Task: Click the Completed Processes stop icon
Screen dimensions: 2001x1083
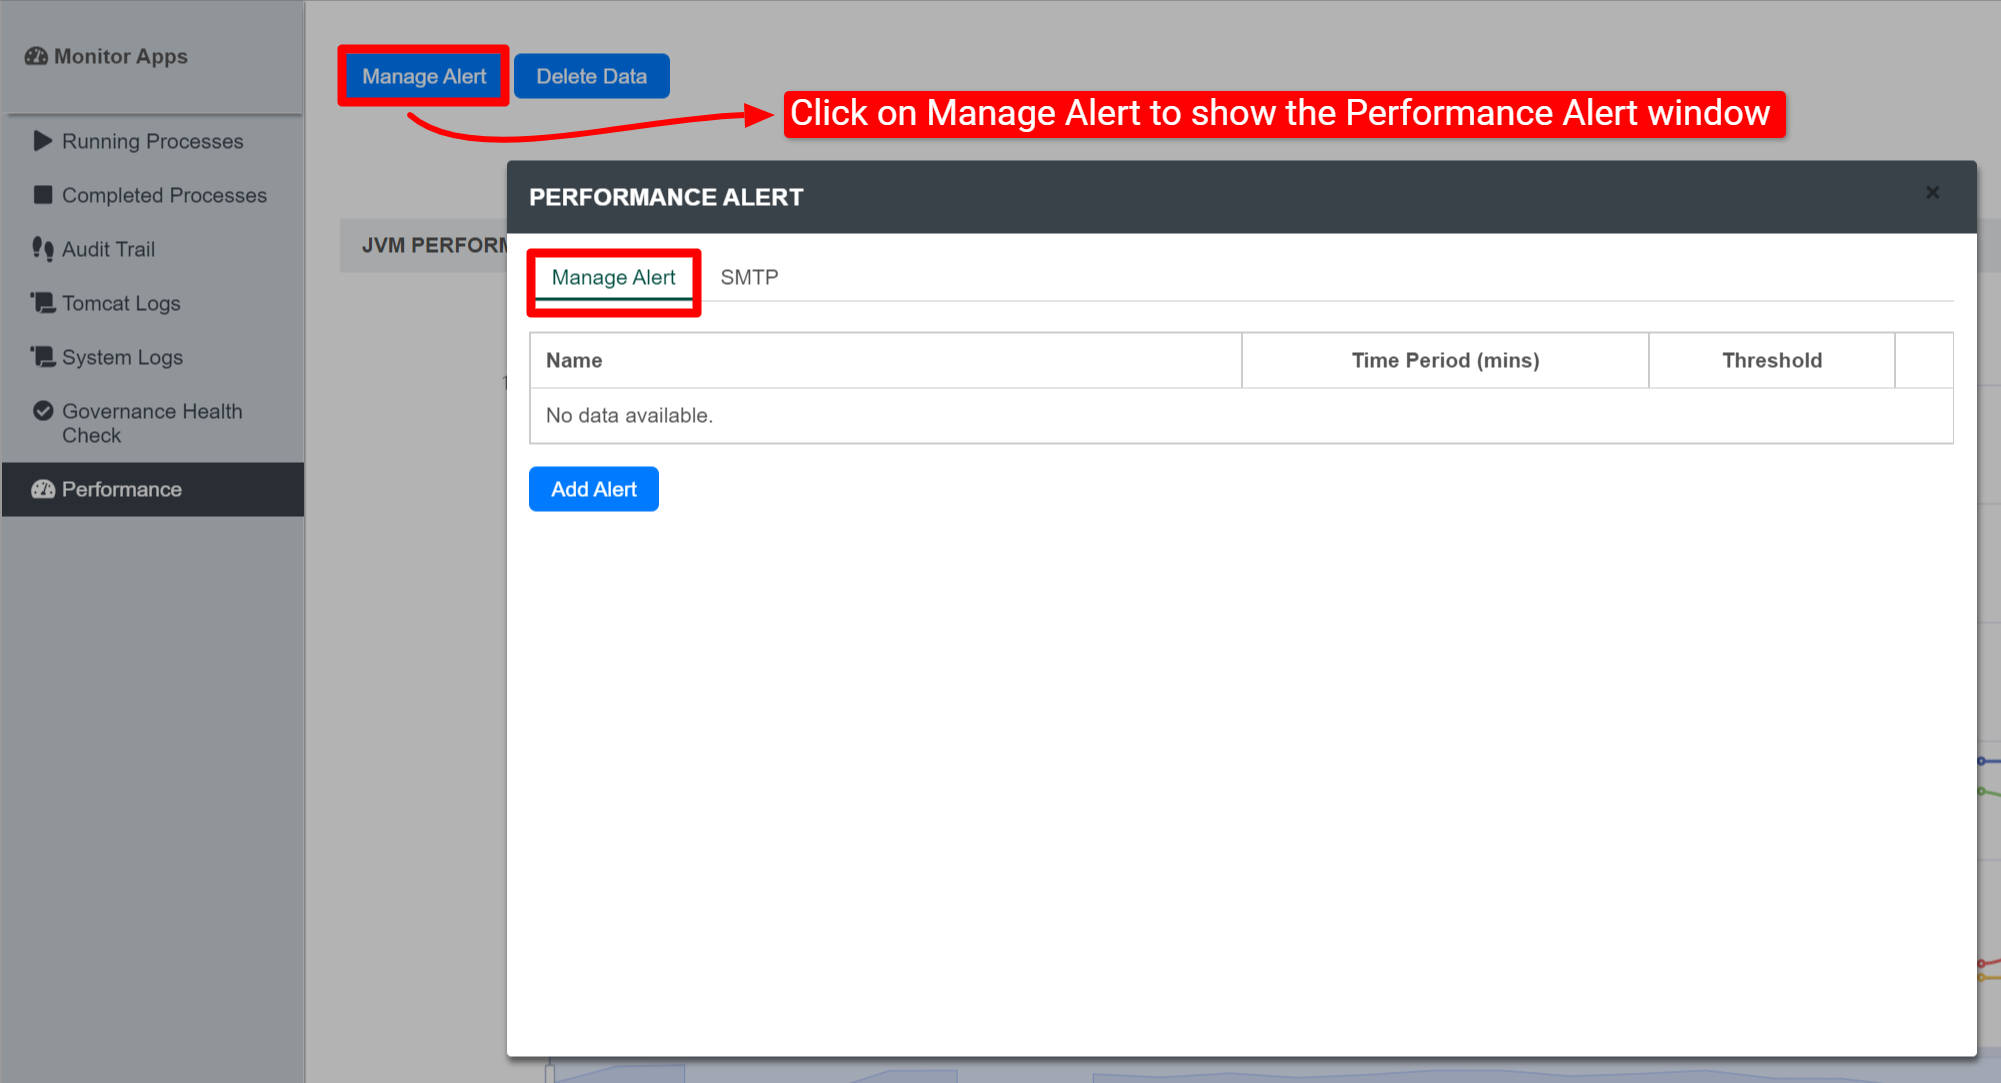Action: tap(42, 195)
